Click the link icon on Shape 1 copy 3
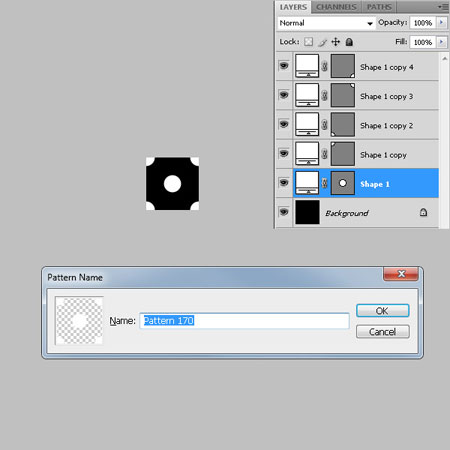The width and height of the screenshot is (450, 450). pos(324,95)
